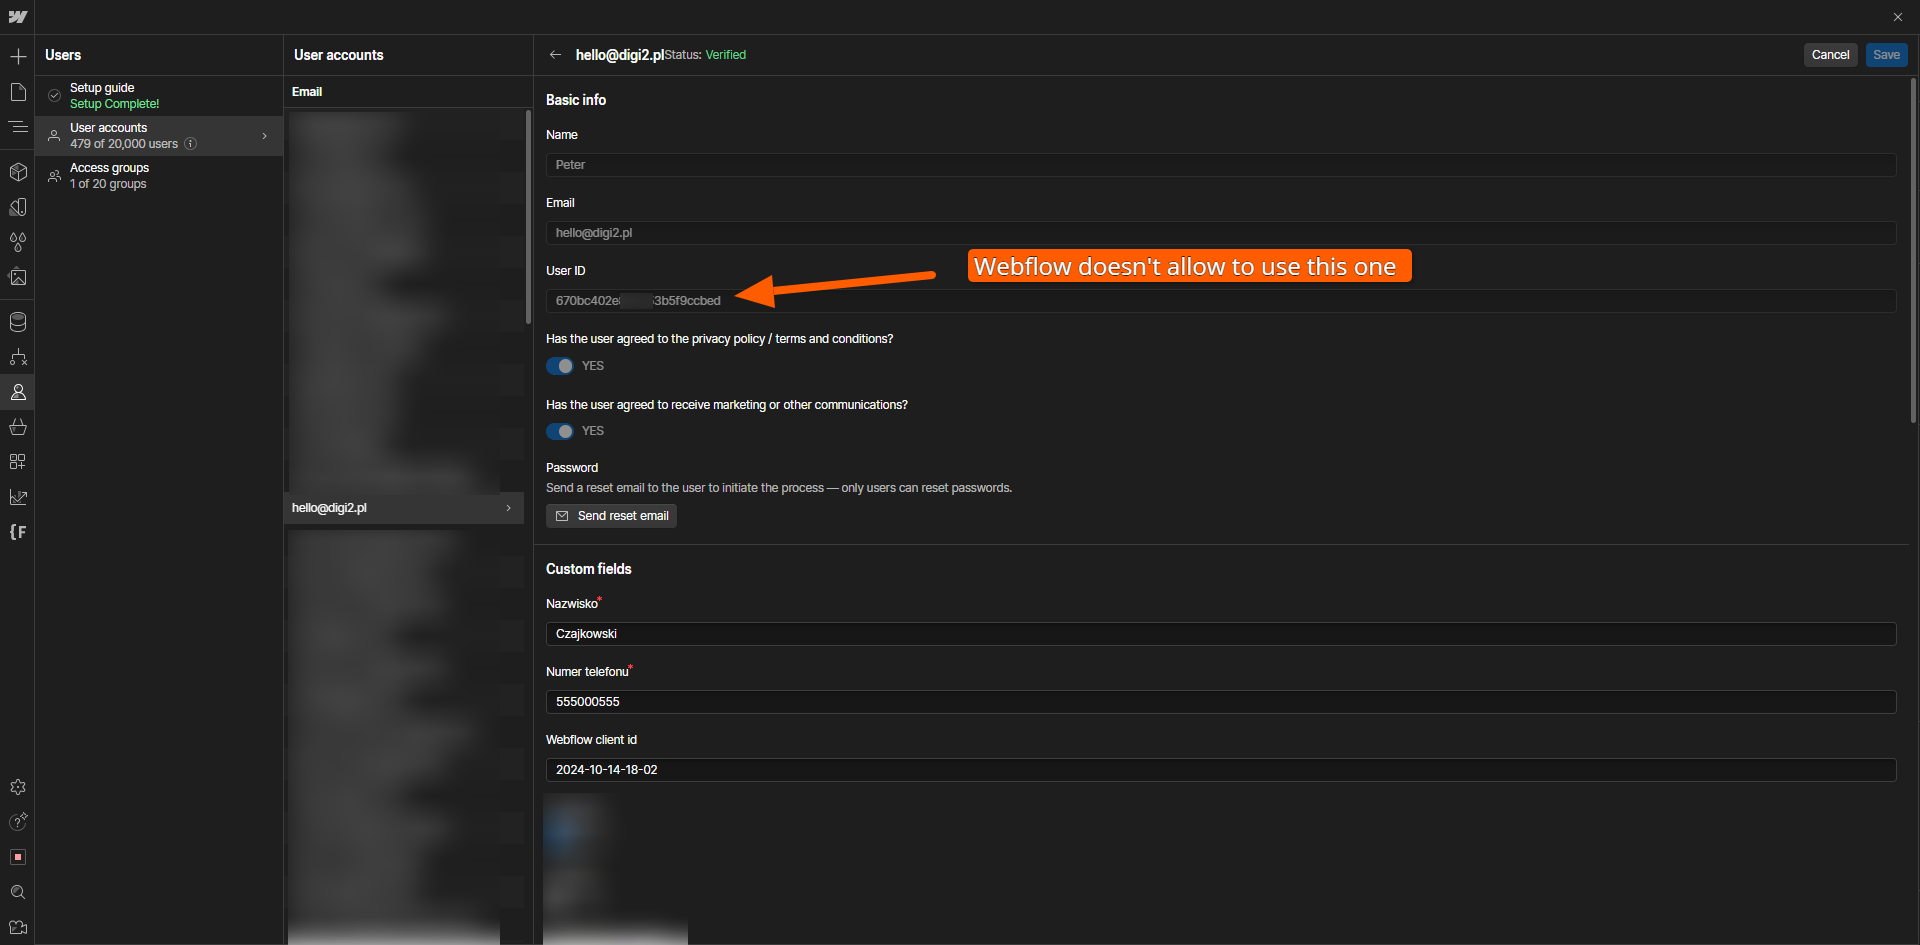
Task: Click the 'Setup Complete!' text
Action: click(x=114, y=104)
